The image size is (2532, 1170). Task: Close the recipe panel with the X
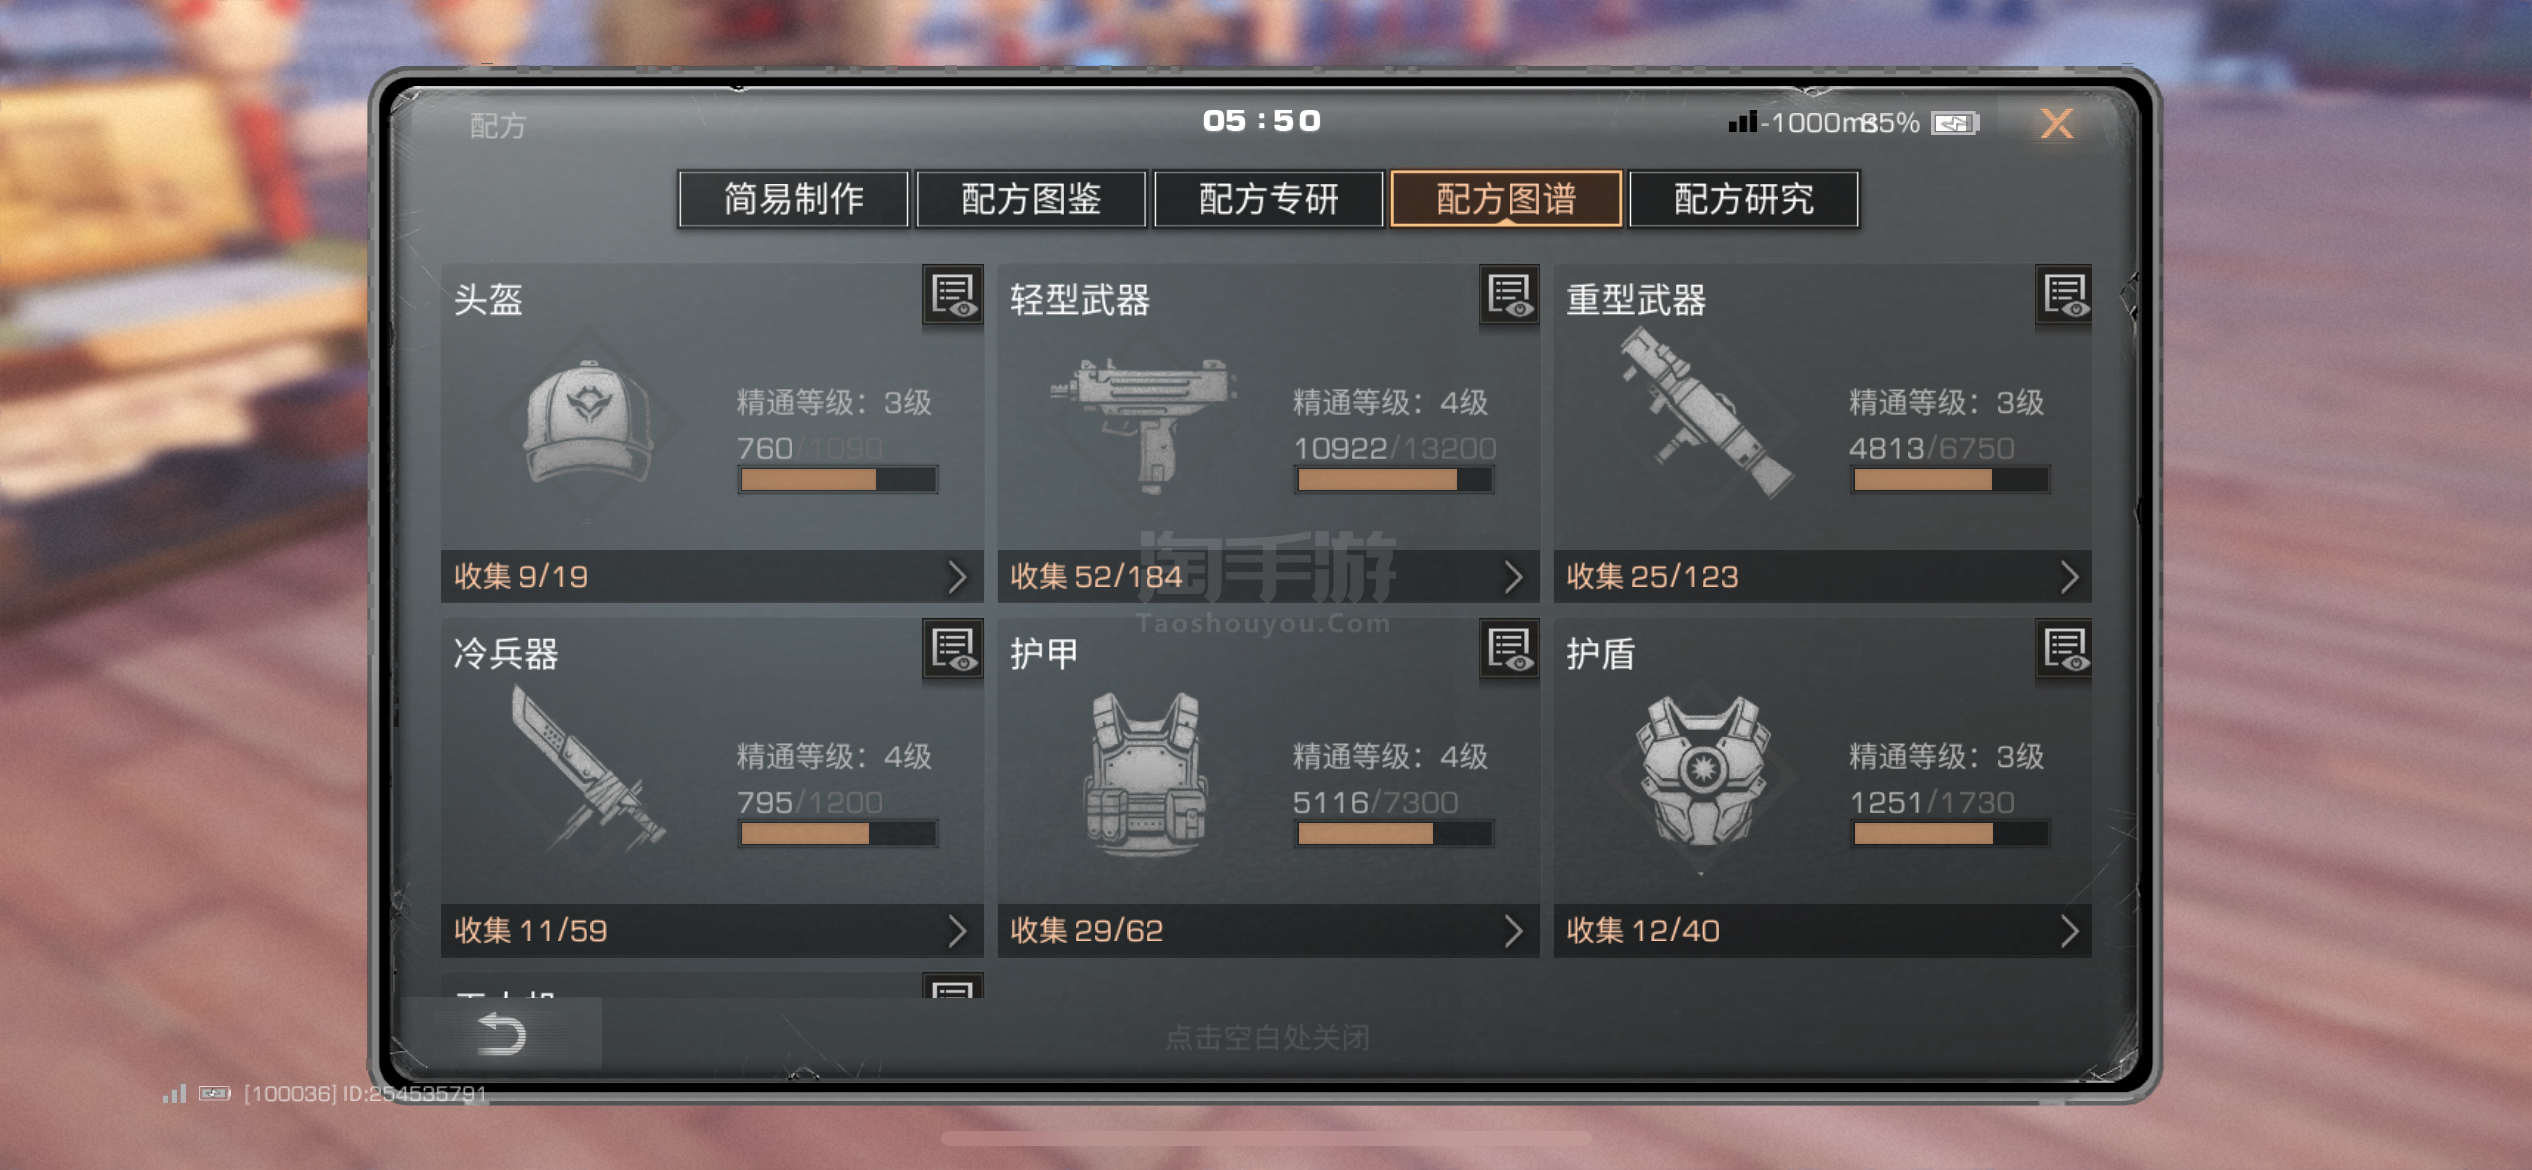click(2056, 123)
